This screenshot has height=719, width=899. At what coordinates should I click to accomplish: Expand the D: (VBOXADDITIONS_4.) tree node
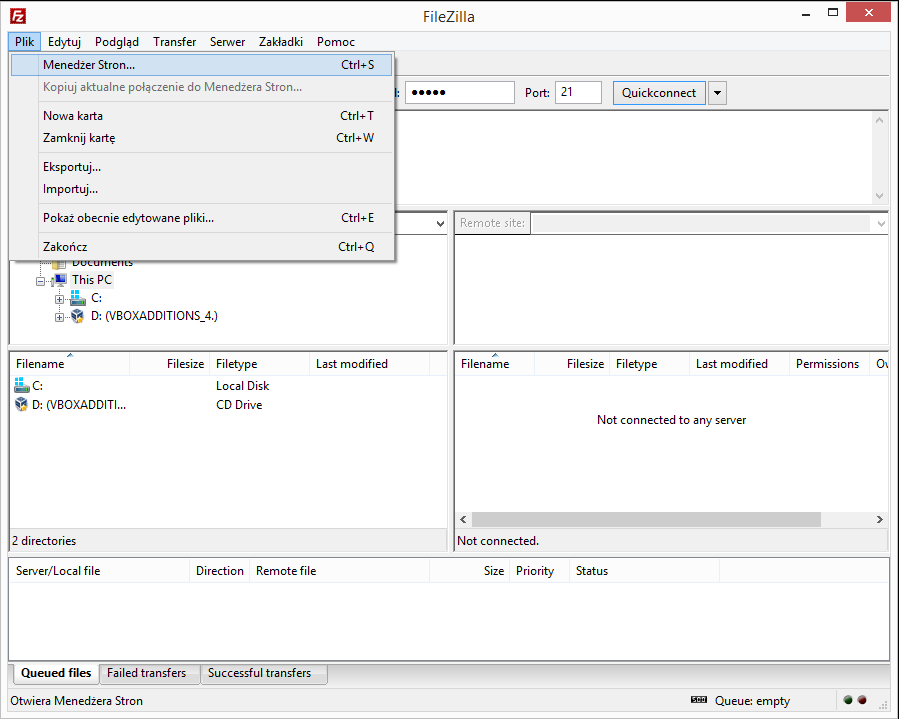tap(59, 317)
